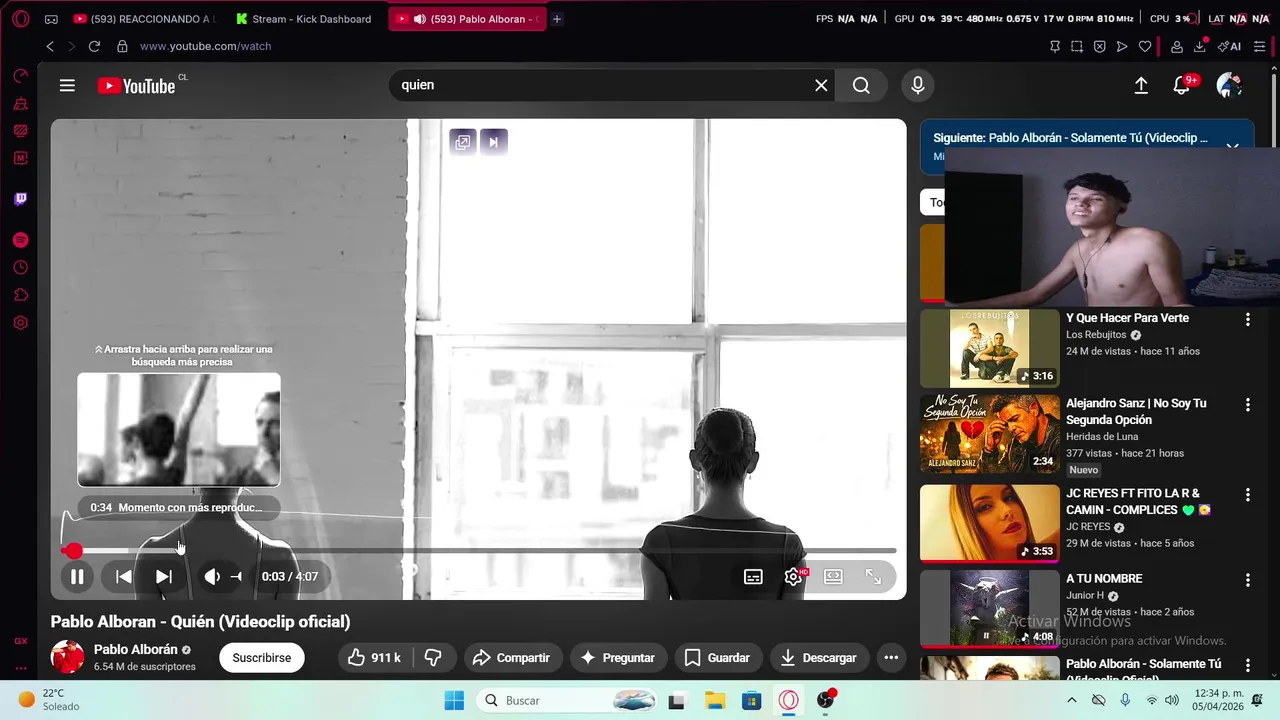The height and width of the screenshot is (720, 1280).
Task: Open a new browser tab
Action: pos(557,19)
